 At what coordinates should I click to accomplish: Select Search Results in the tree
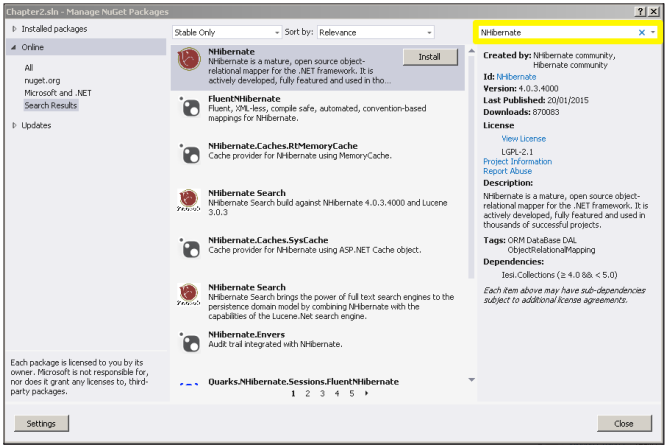pos(51,105)
